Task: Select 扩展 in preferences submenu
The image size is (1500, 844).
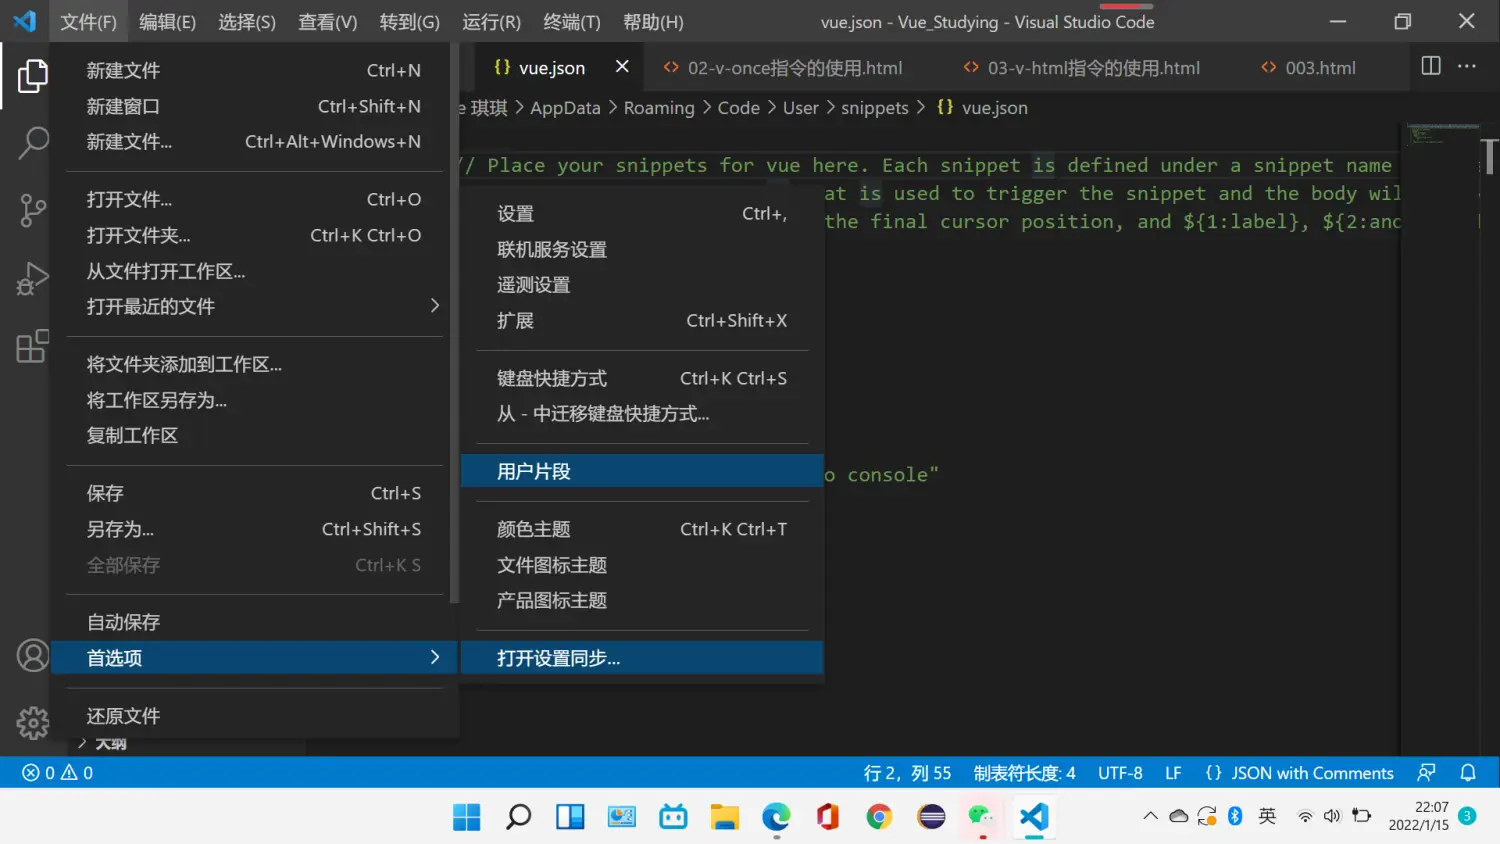Action: [x=642, y=320]
